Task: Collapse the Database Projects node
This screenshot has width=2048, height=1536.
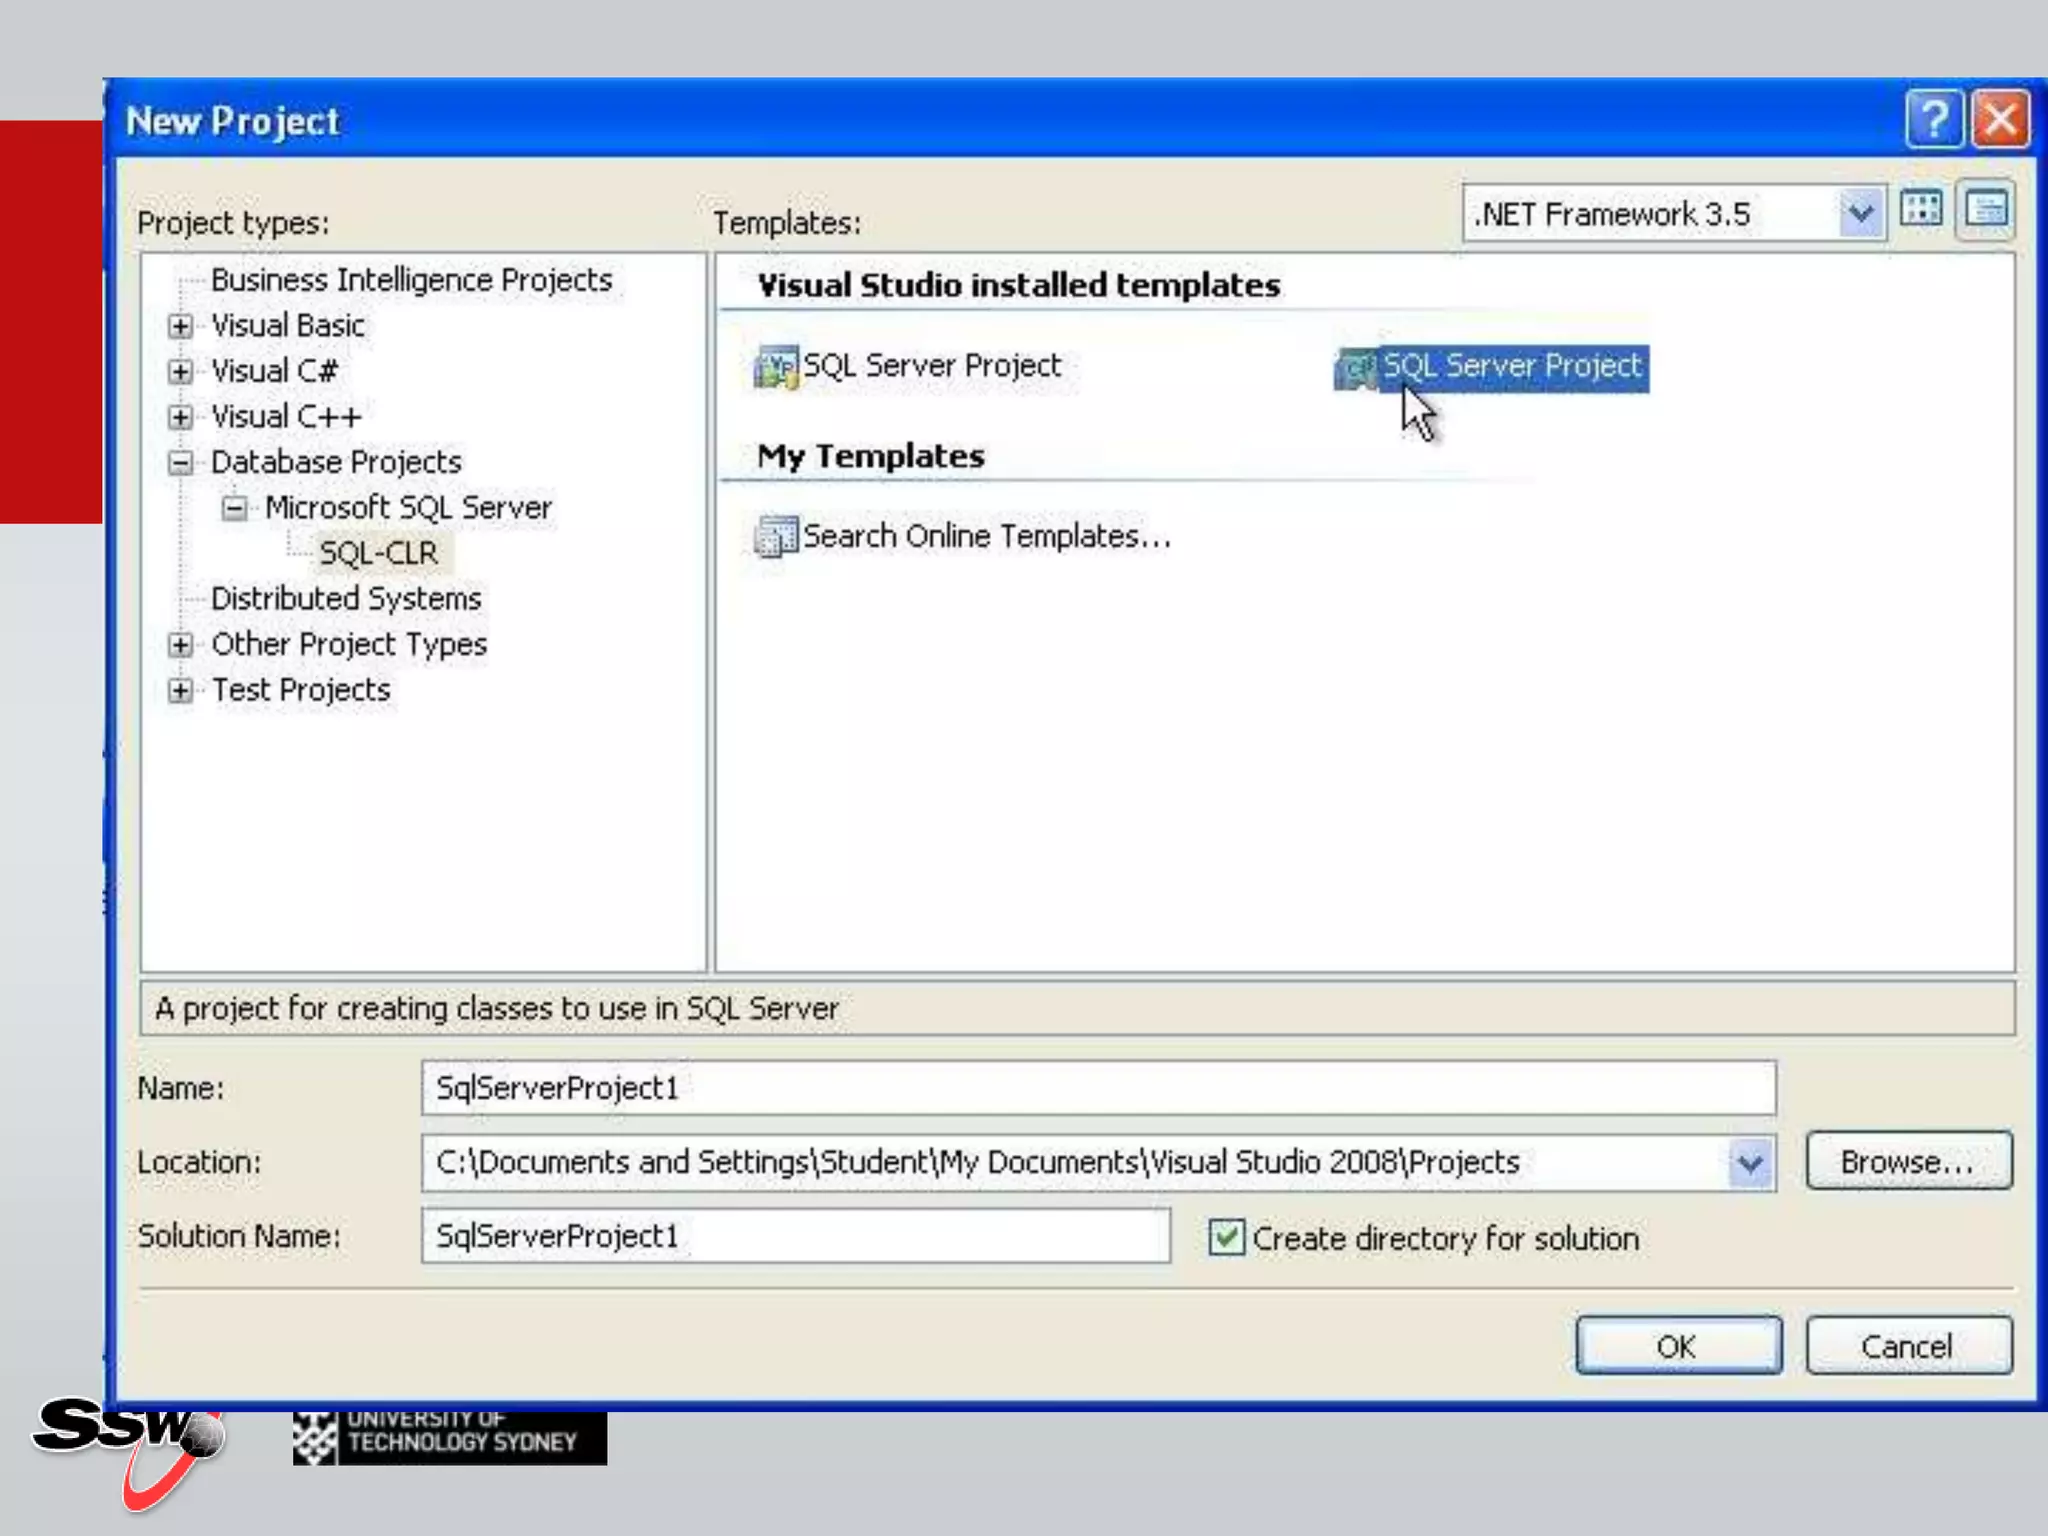Action: [x=180, y=462]
